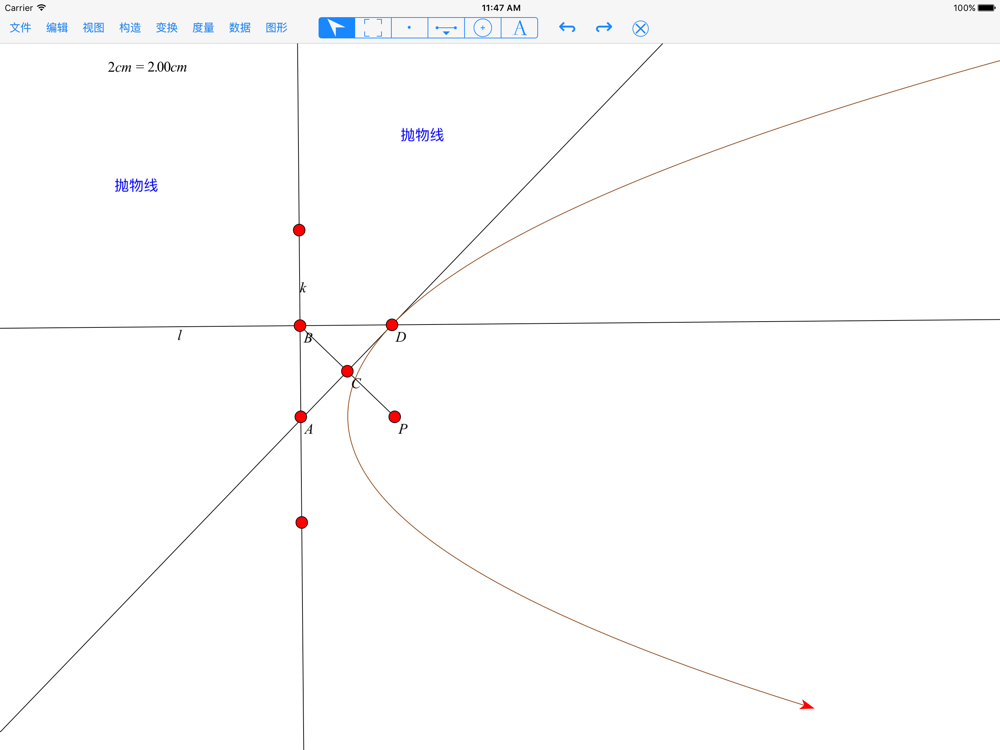The height and width of the screenshot is (750, 1000).
Task: Select the 2cm = 2.00cm measurement text
Action: click(147, 68)
